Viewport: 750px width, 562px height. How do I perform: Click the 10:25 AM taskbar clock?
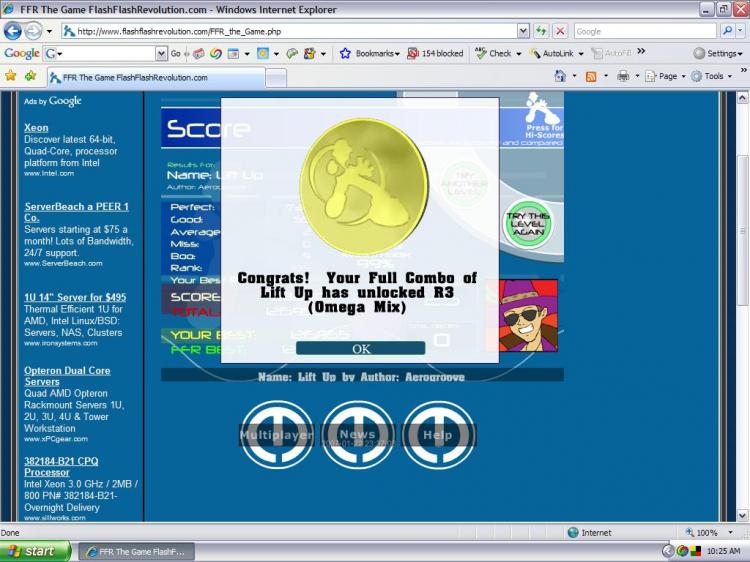[723, 551]
